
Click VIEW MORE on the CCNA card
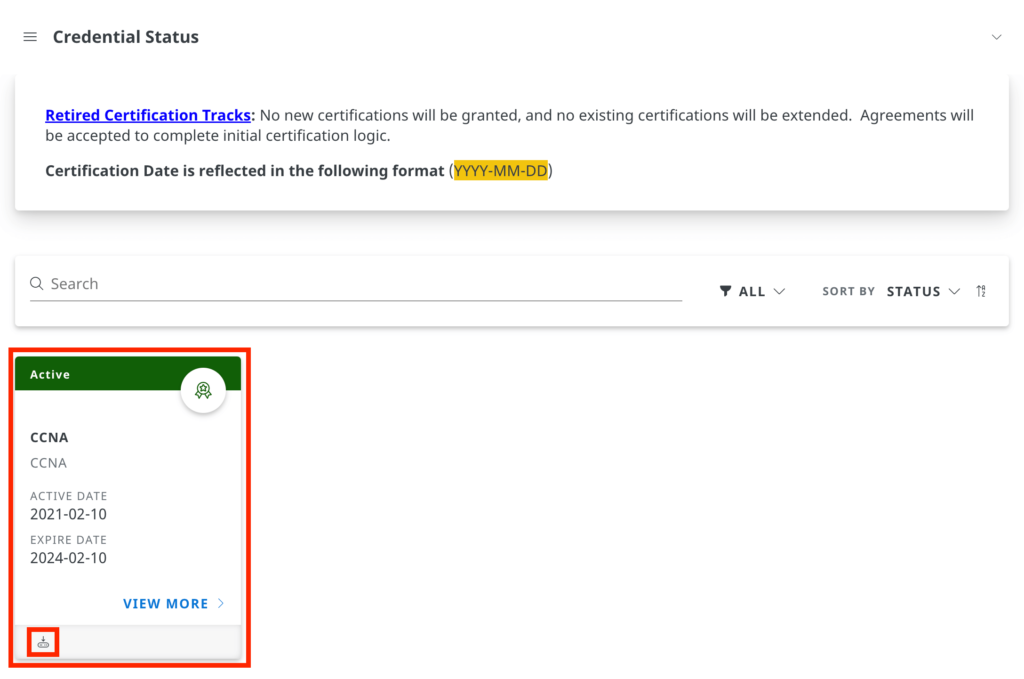pos(174,604)
